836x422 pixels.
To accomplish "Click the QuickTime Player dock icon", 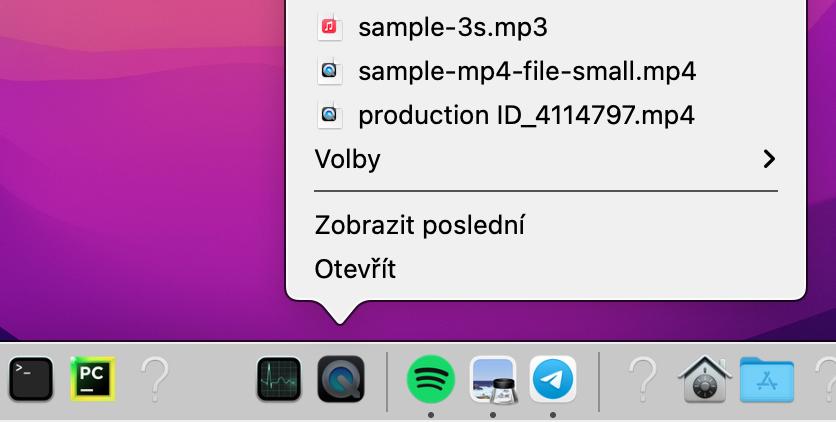I will coord(341,380).
